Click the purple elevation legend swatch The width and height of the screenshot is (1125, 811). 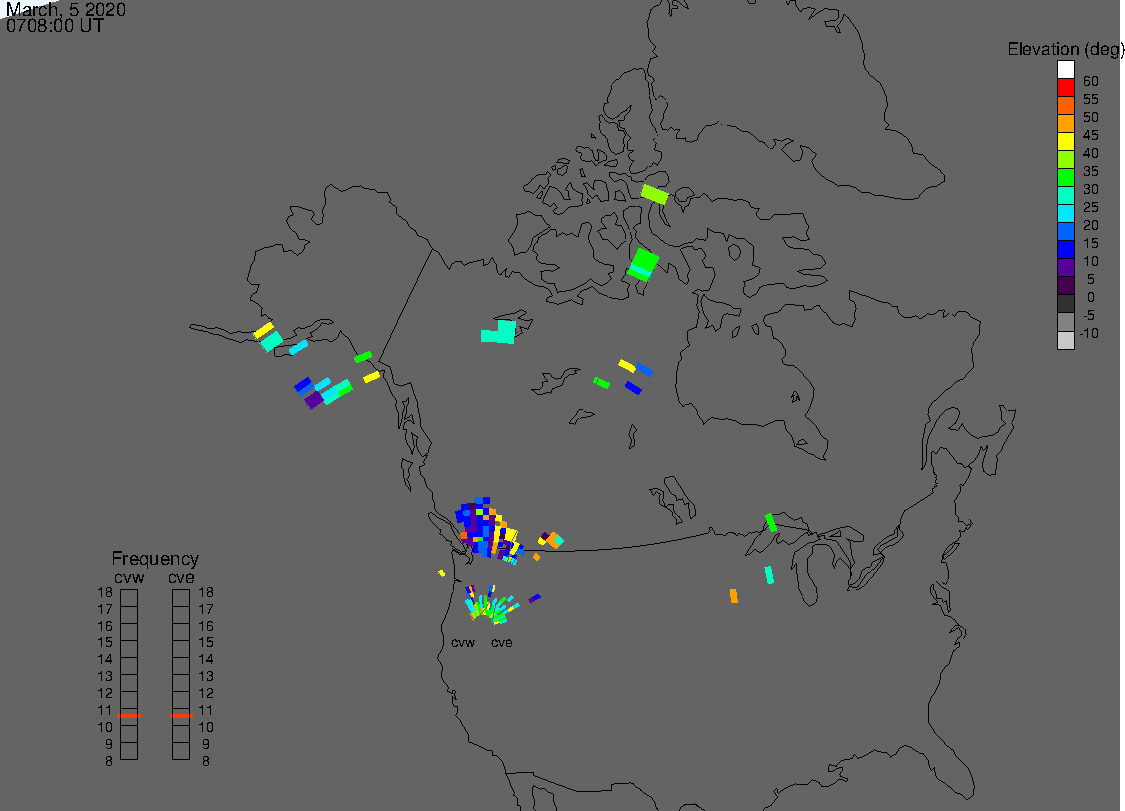(x=1065, y=267)
